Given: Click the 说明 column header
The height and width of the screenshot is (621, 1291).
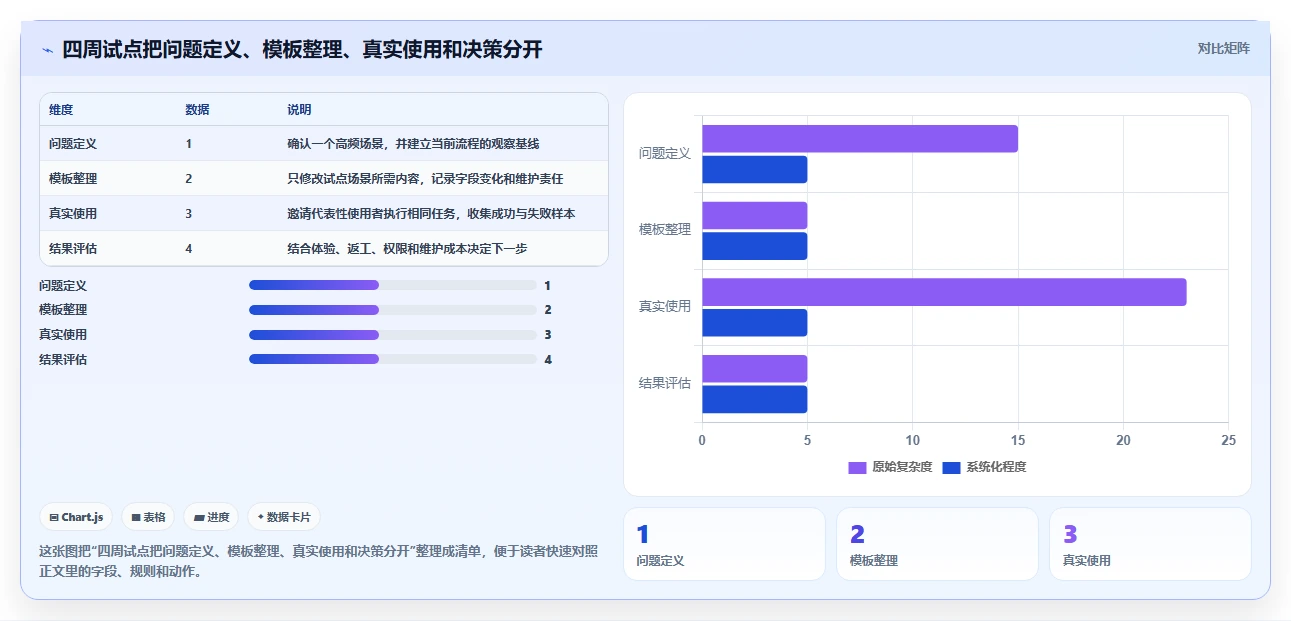Looking at the screenshot, I should tap(299, 110).
